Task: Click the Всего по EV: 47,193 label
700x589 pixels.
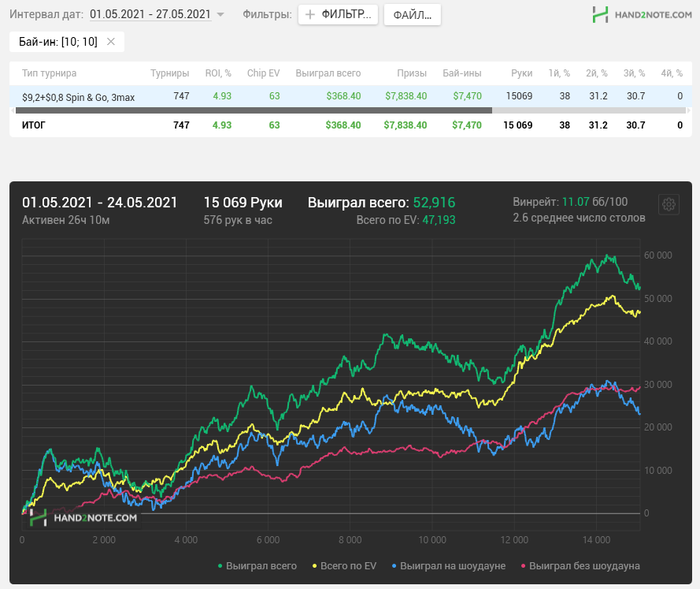Action: click(406, 220)
